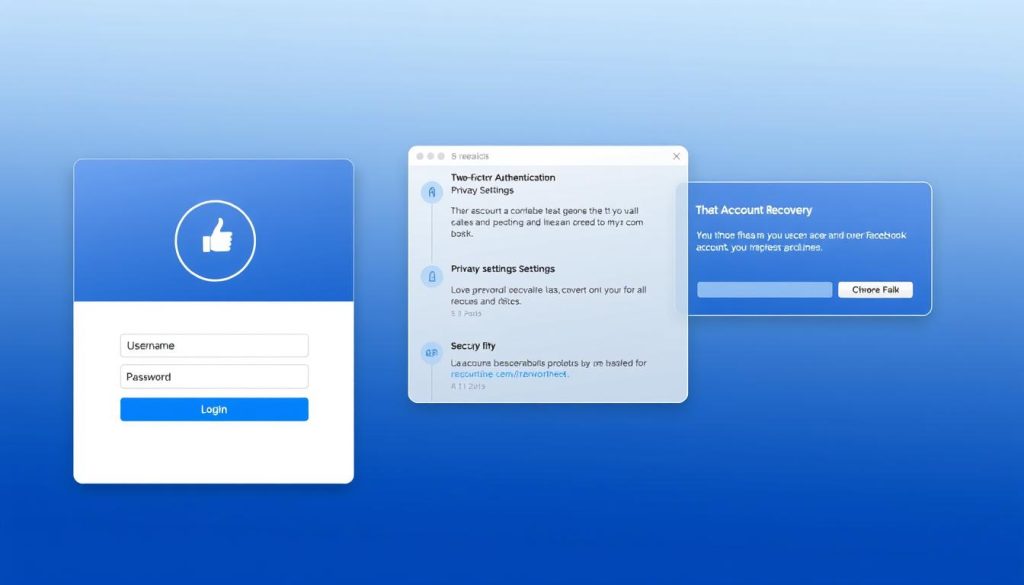Click the first gray window dot
This screenshot has height=585, width=1024.
point(420,157)
